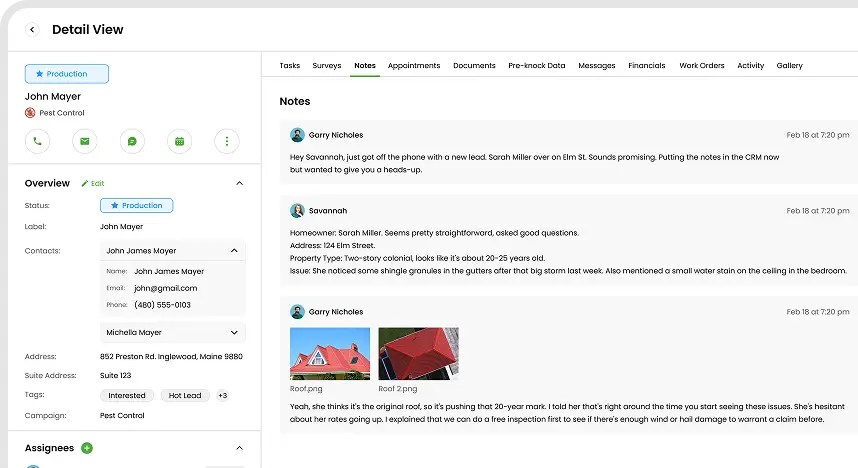Go to the Appointments tab

coord(414,66)
